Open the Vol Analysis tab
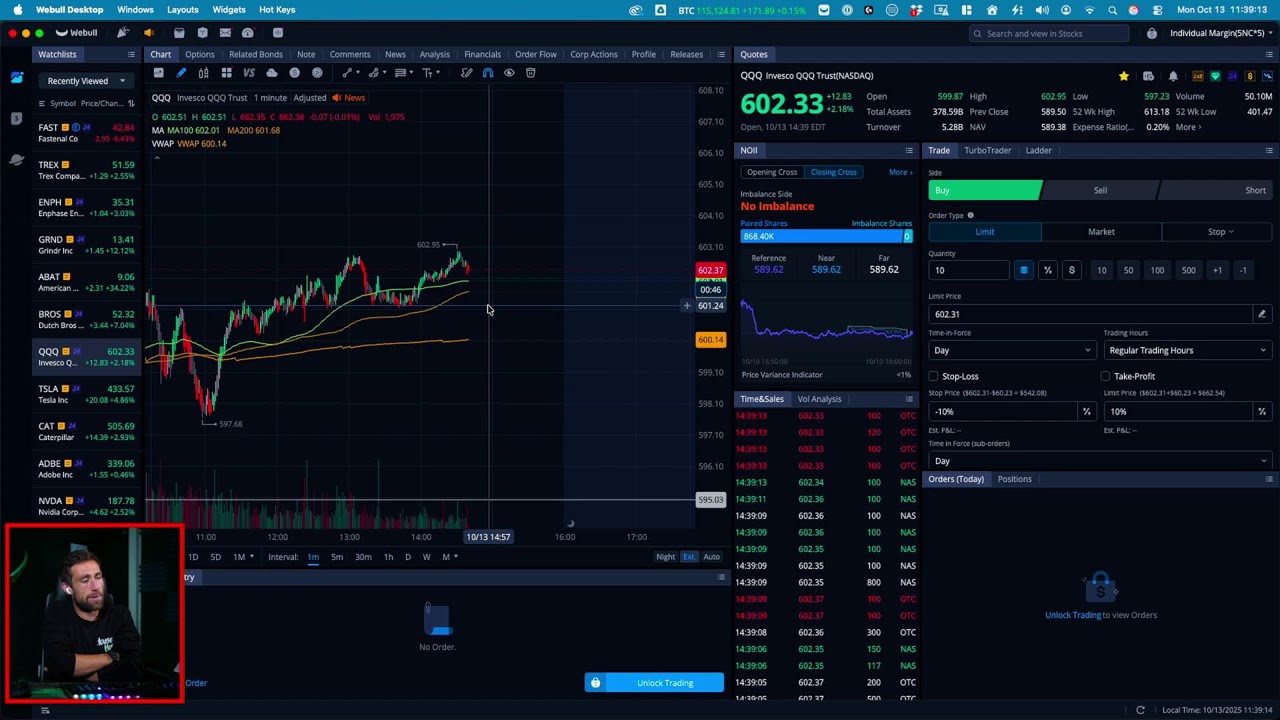Image resolution: width=1280 pixels, height=720 pixels. click(x=819, y=399)
